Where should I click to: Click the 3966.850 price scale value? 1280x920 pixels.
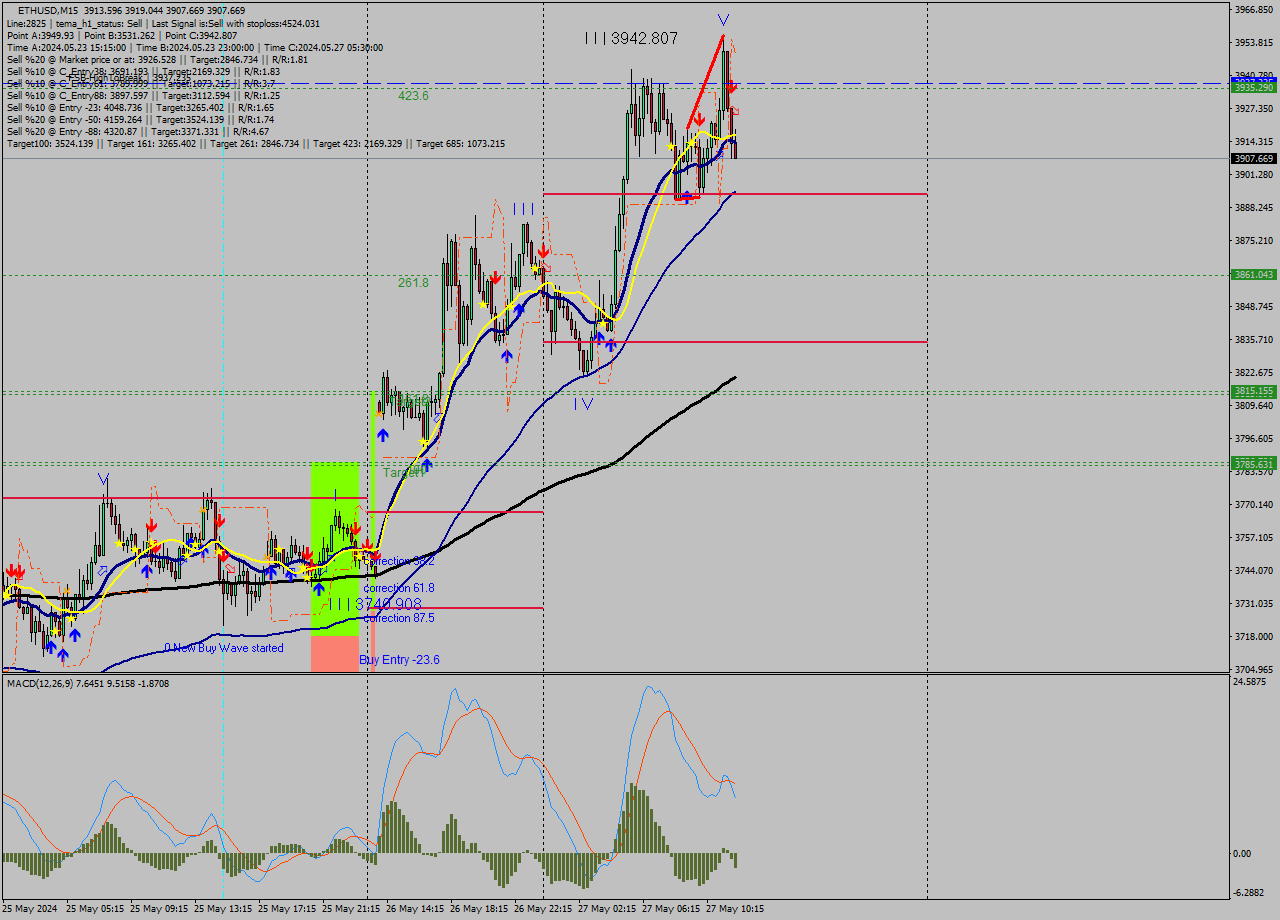coord(1253,10)
